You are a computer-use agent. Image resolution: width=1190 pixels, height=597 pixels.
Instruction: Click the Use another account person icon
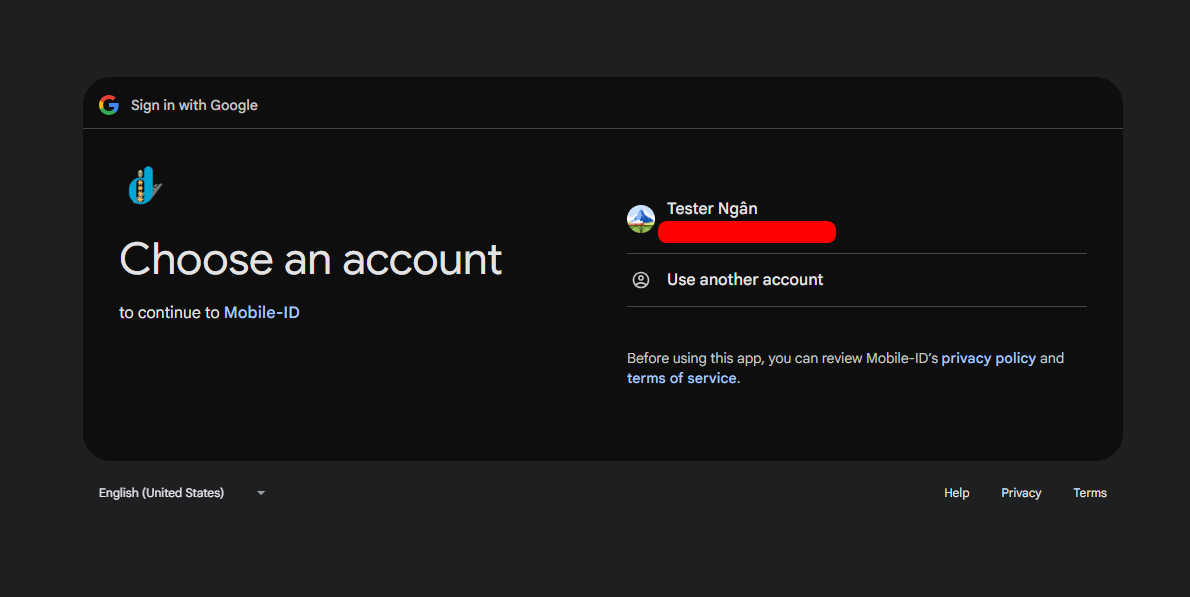coord(641,280)
